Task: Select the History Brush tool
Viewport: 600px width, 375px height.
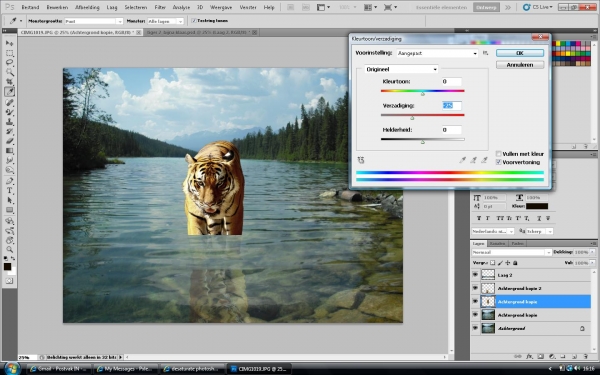Action: coord(9,131)
